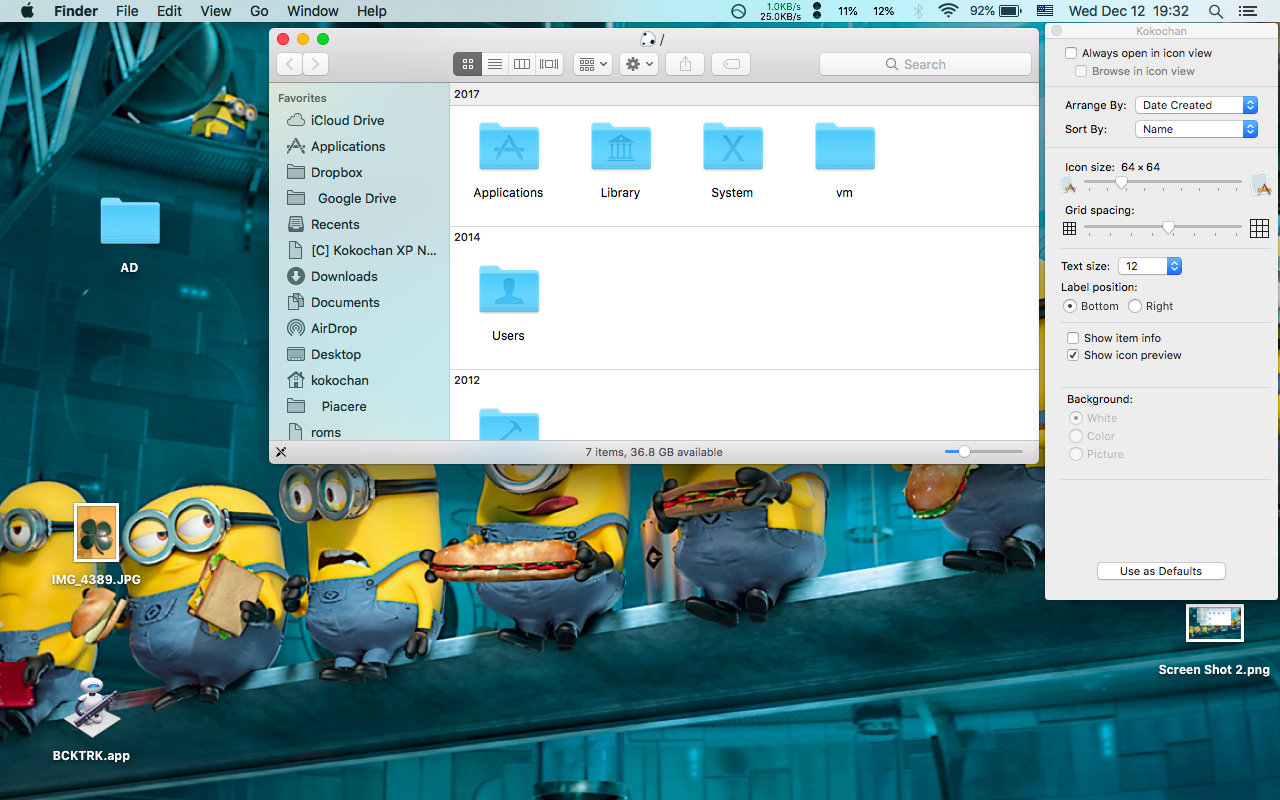Go back in Finder window
The height and width of the screenshot is (800, 1280).
click(289, 64)
